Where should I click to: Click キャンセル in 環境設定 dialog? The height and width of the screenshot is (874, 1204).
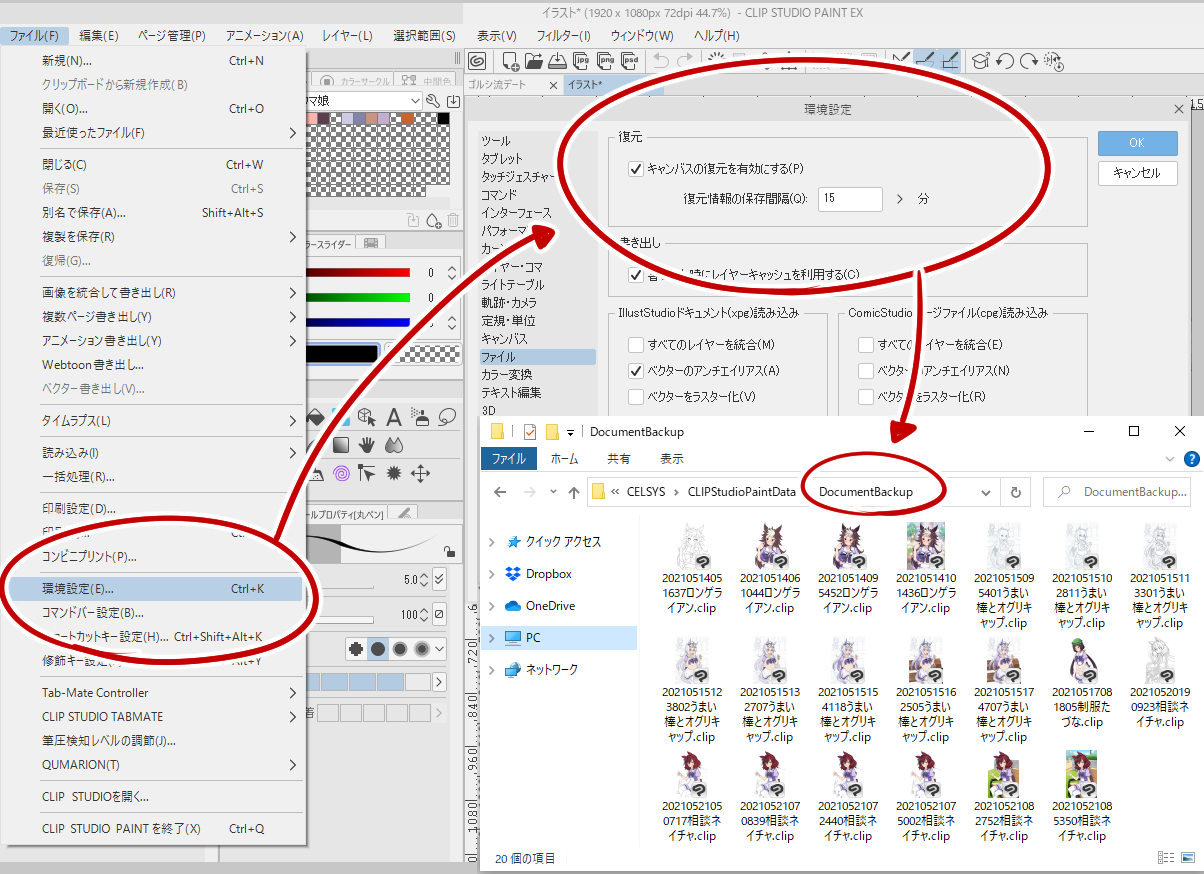click(x=1137, y=172)
